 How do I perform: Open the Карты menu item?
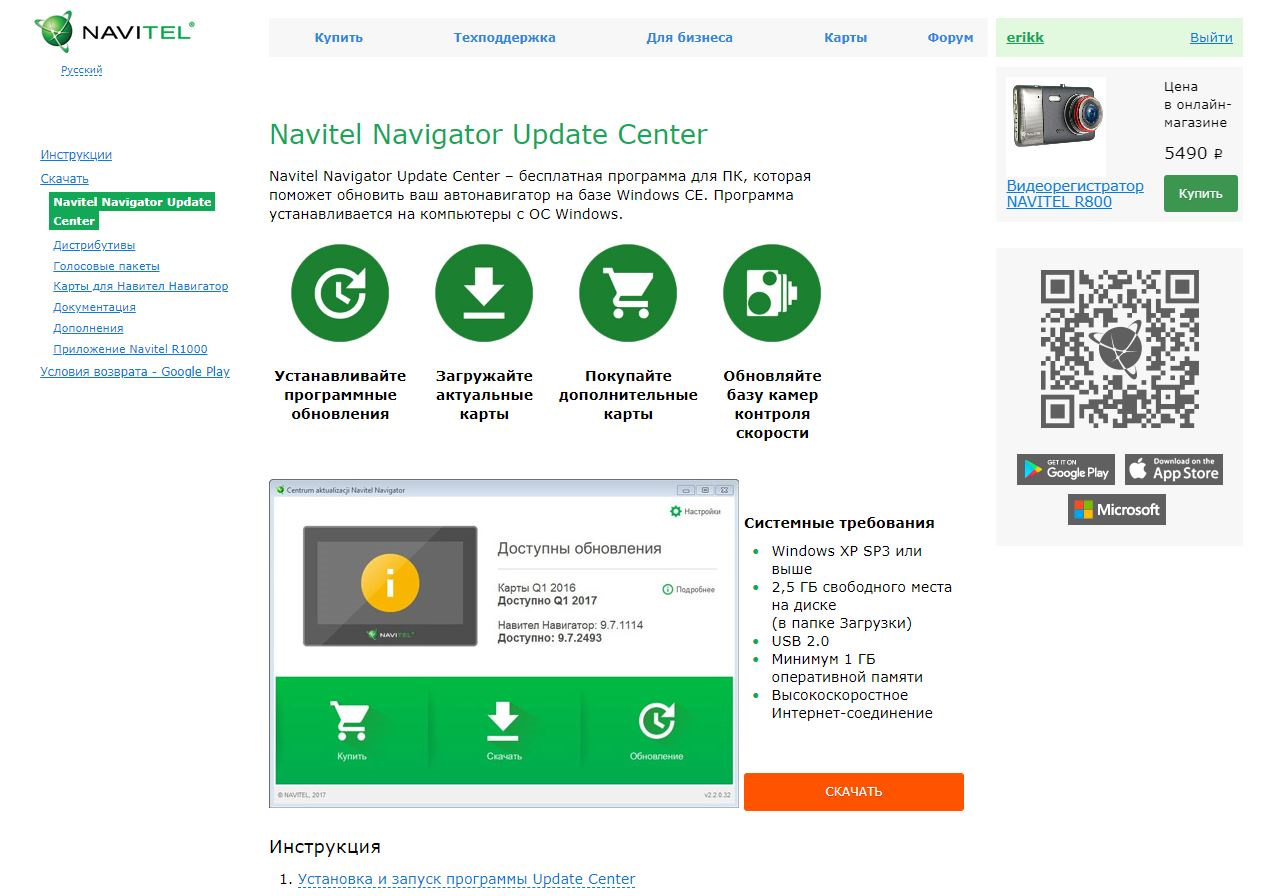(846, 37)
